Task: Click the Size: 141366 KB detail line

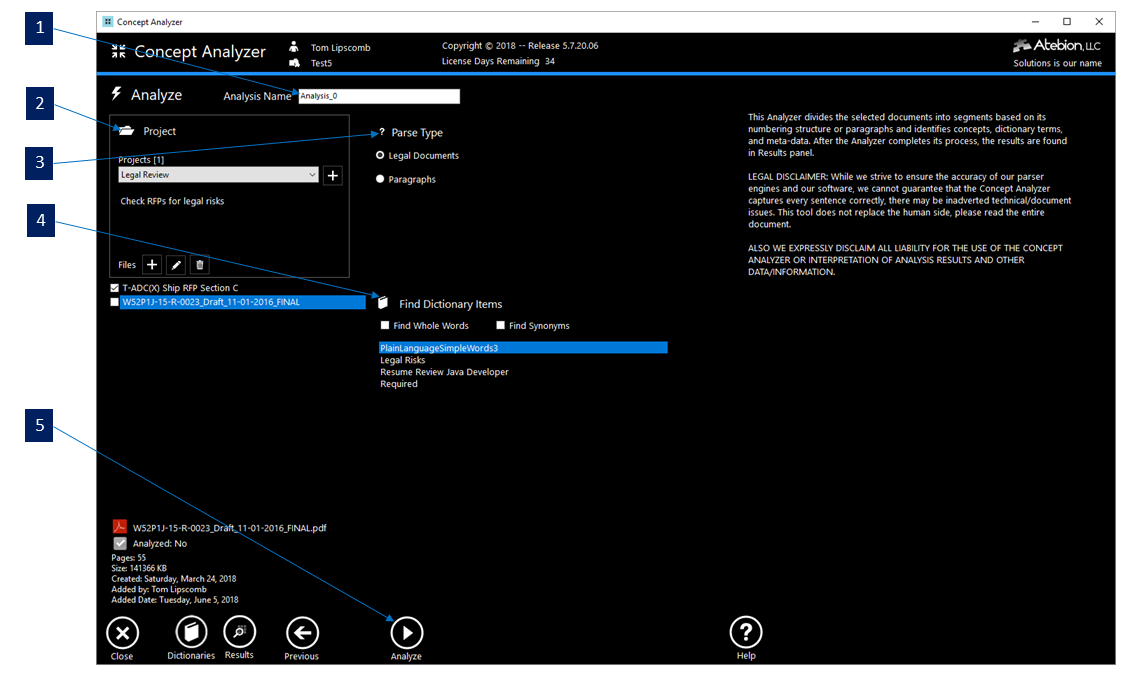Action: point(139,568)
